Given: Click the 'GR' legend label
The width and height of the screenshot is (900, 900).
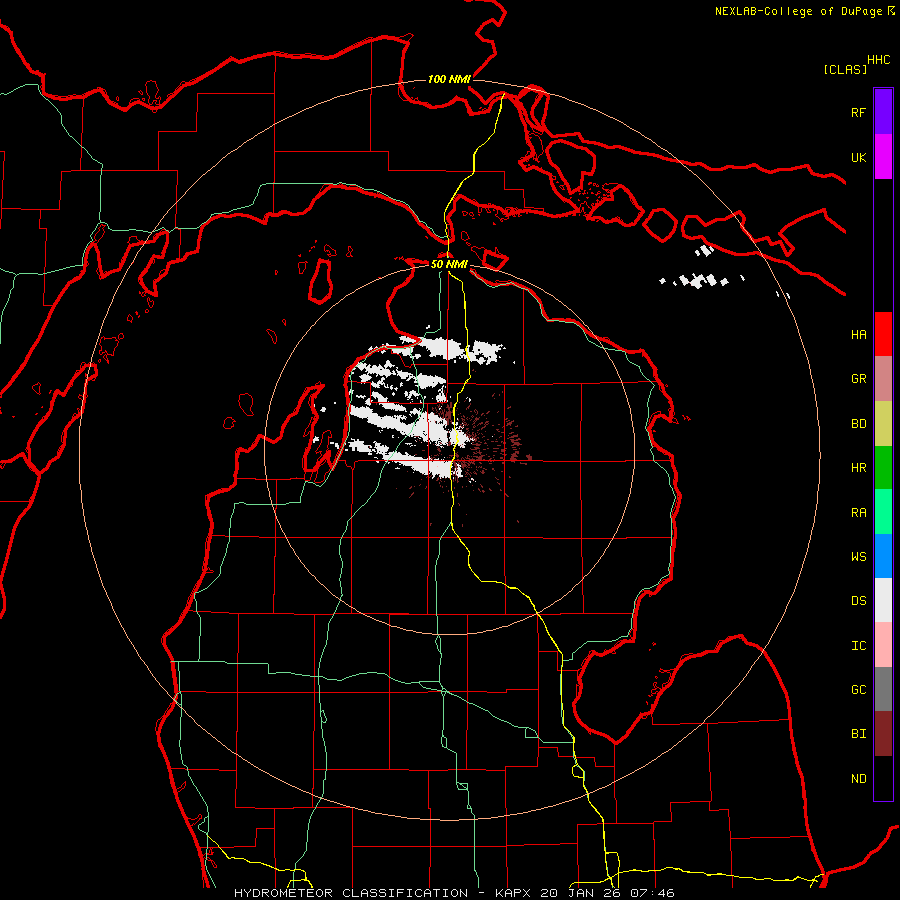Looking at the screenshot, I should pyautogui.click(x=858, y=379).
